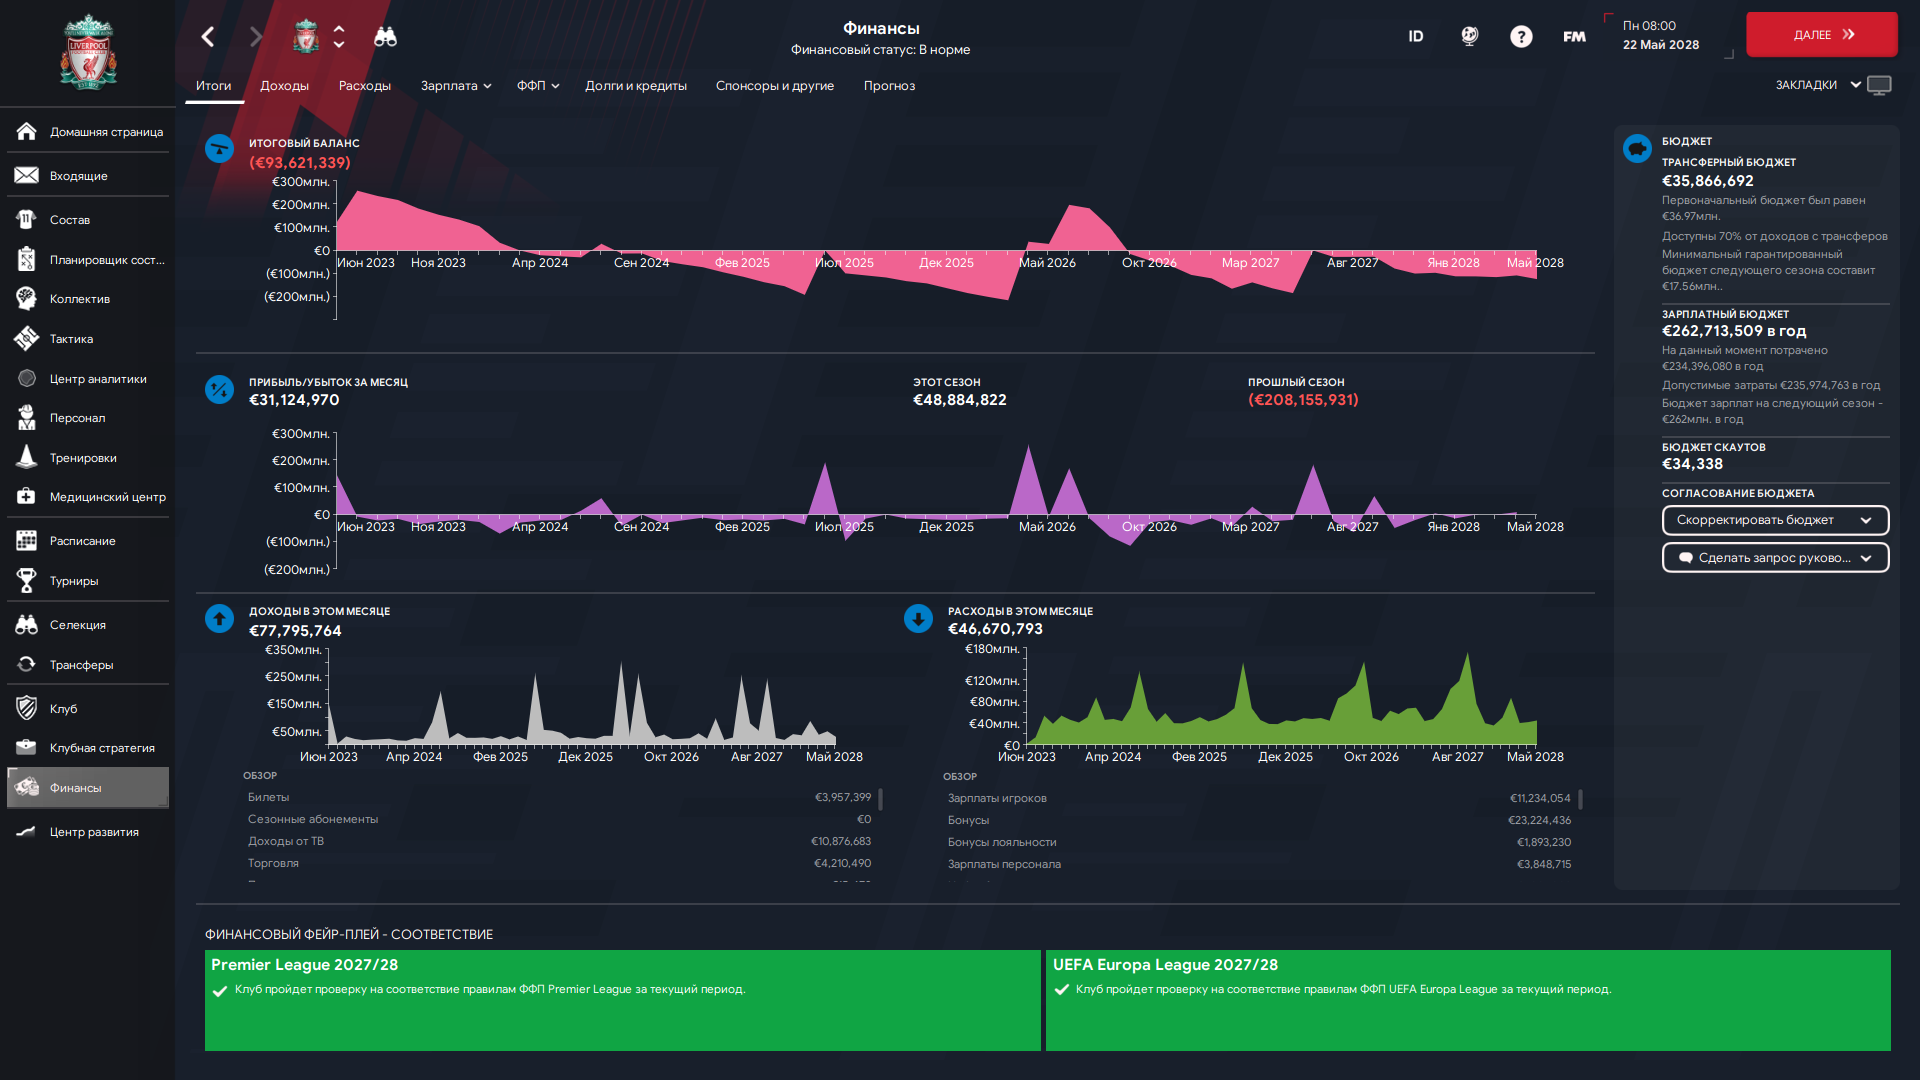This screenshot has height=1080, width=1920.
Task: Click the FM logo icon
Action: point(1574,37)
